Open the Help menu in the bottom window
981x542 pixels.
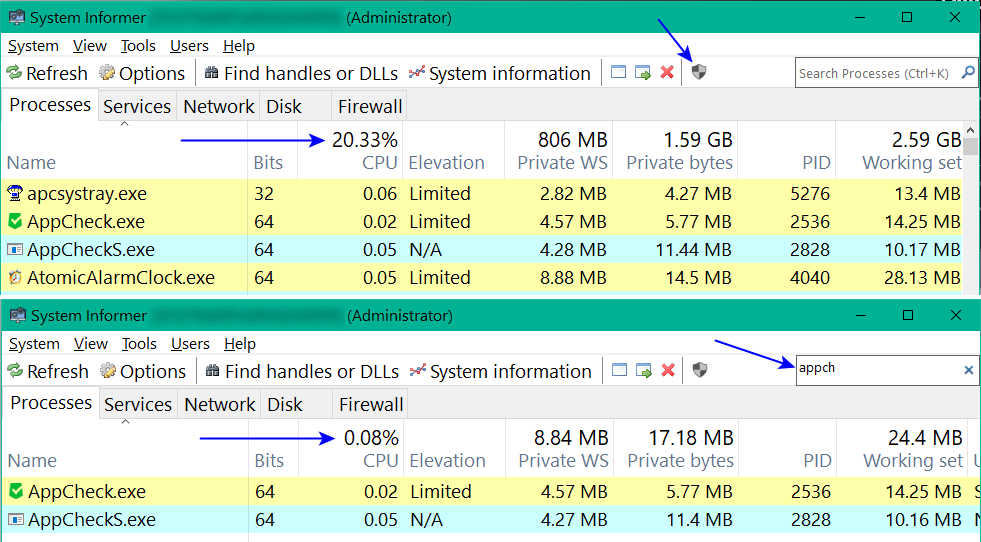[x=240, y=344]
